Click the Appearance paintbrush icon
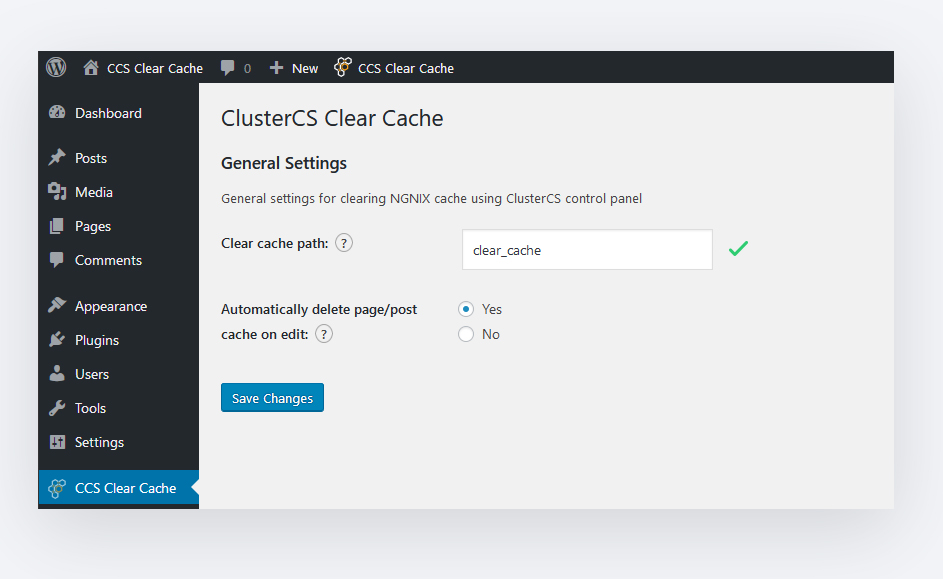 [x=57, y=305]
